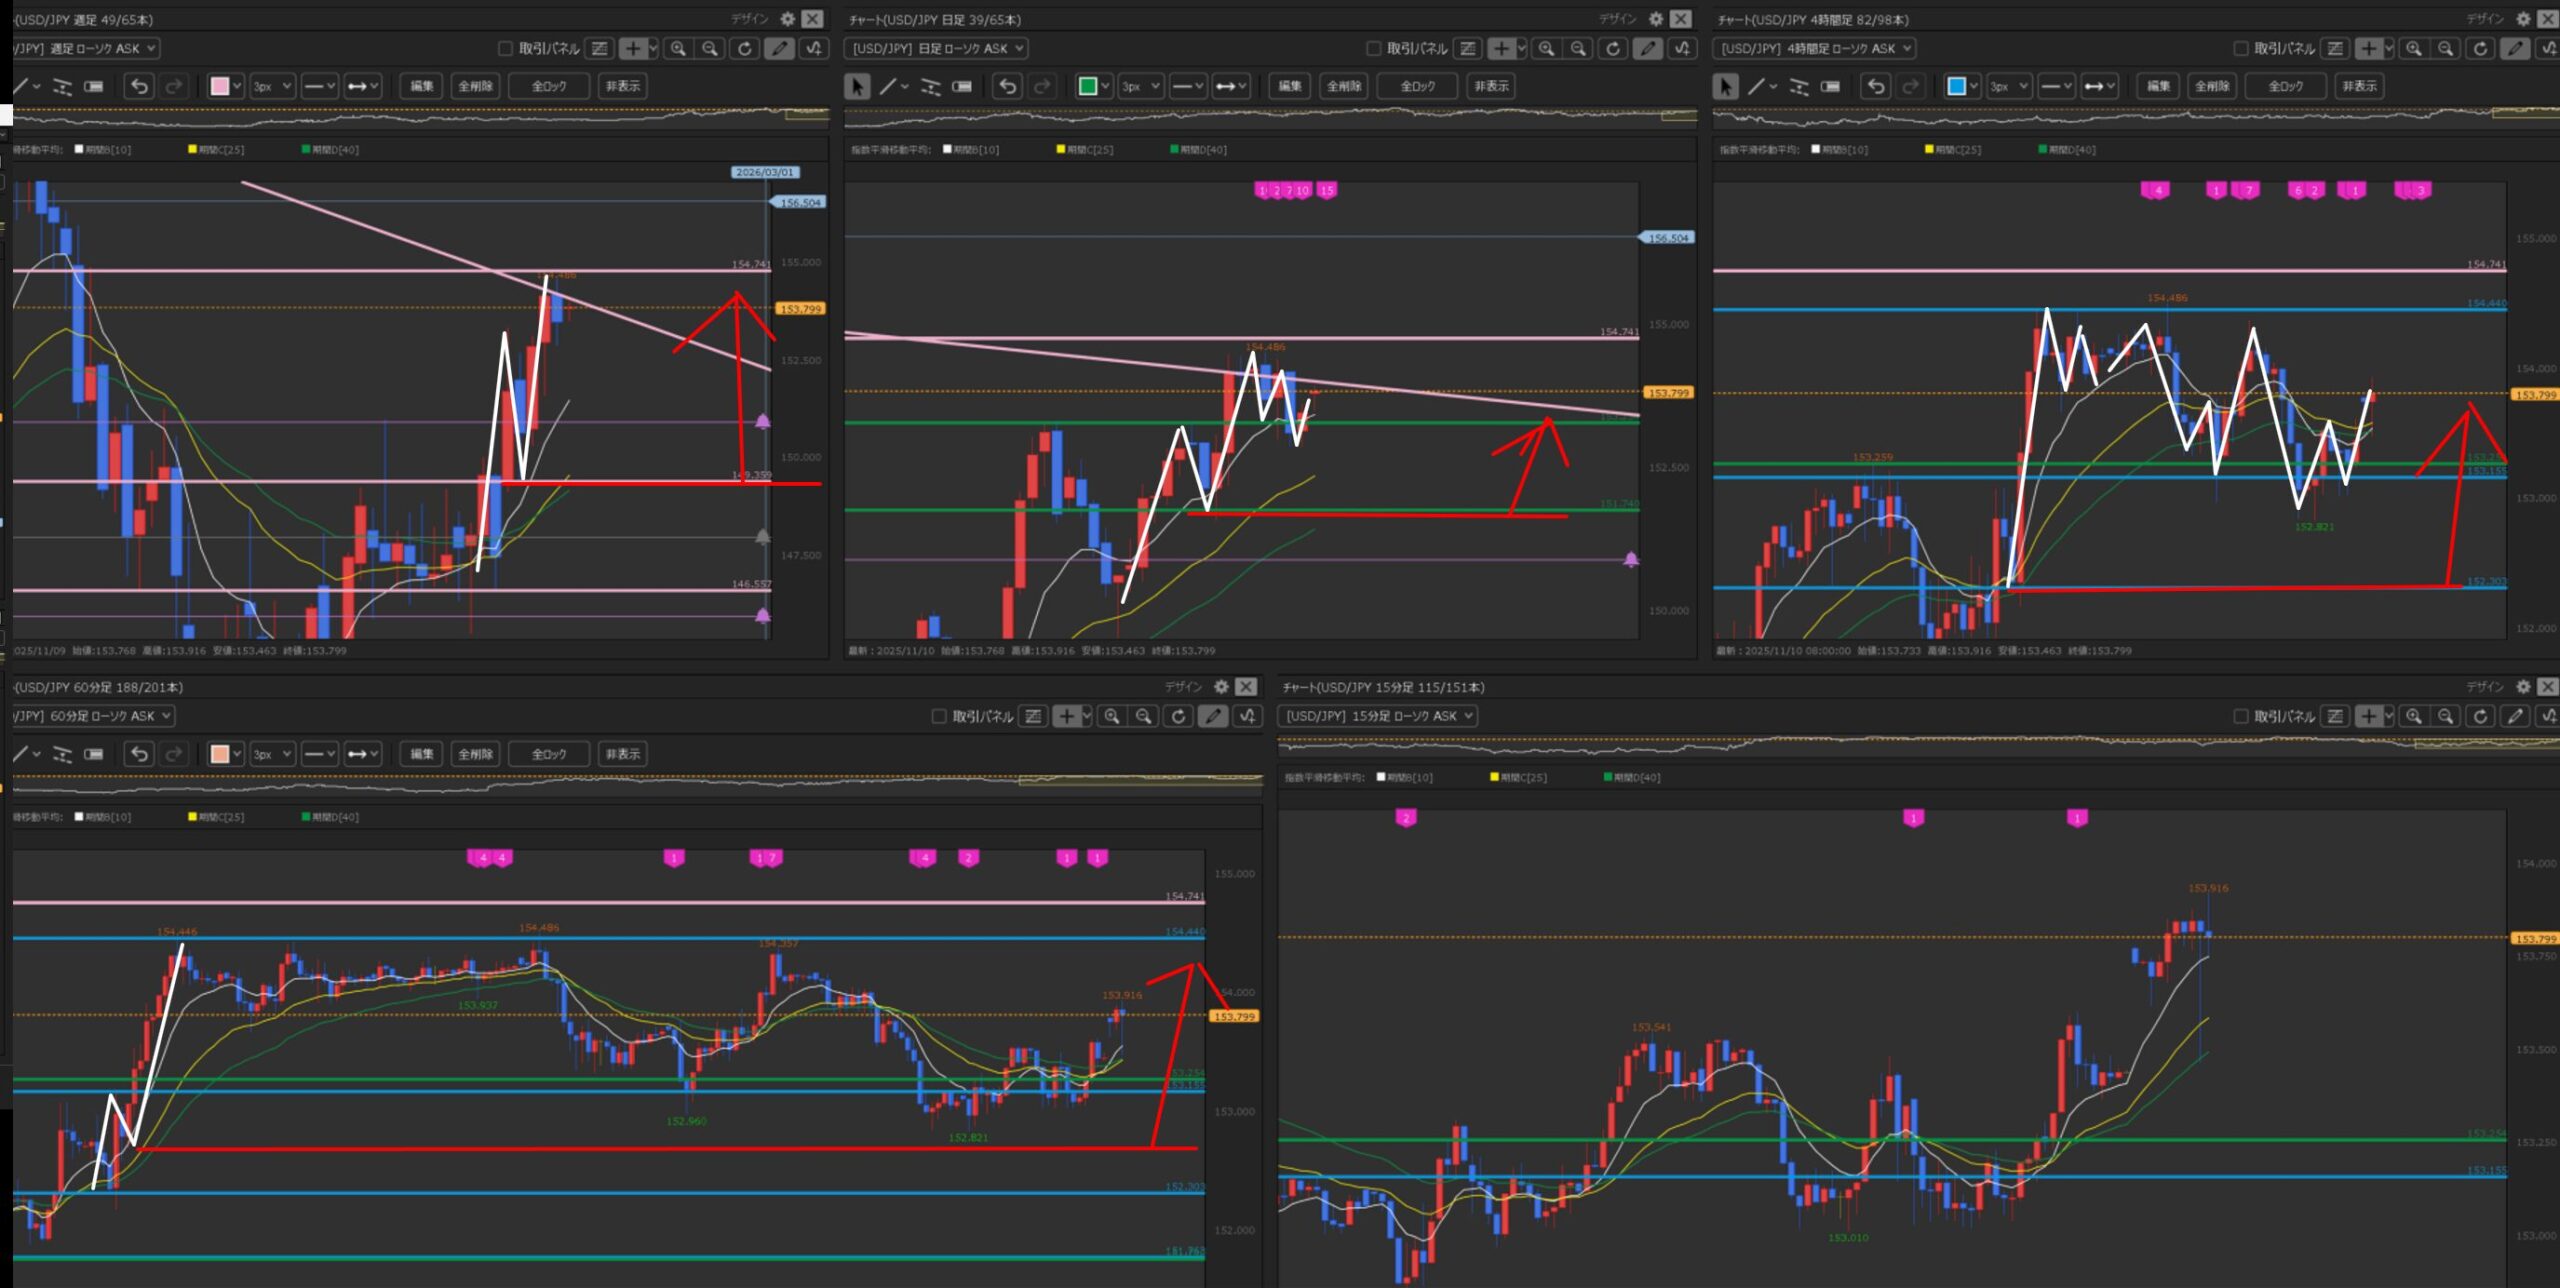2560x1288 pixels.
Task: Select the arrow cursor tool in daily chart
Action: pos(857,87)
